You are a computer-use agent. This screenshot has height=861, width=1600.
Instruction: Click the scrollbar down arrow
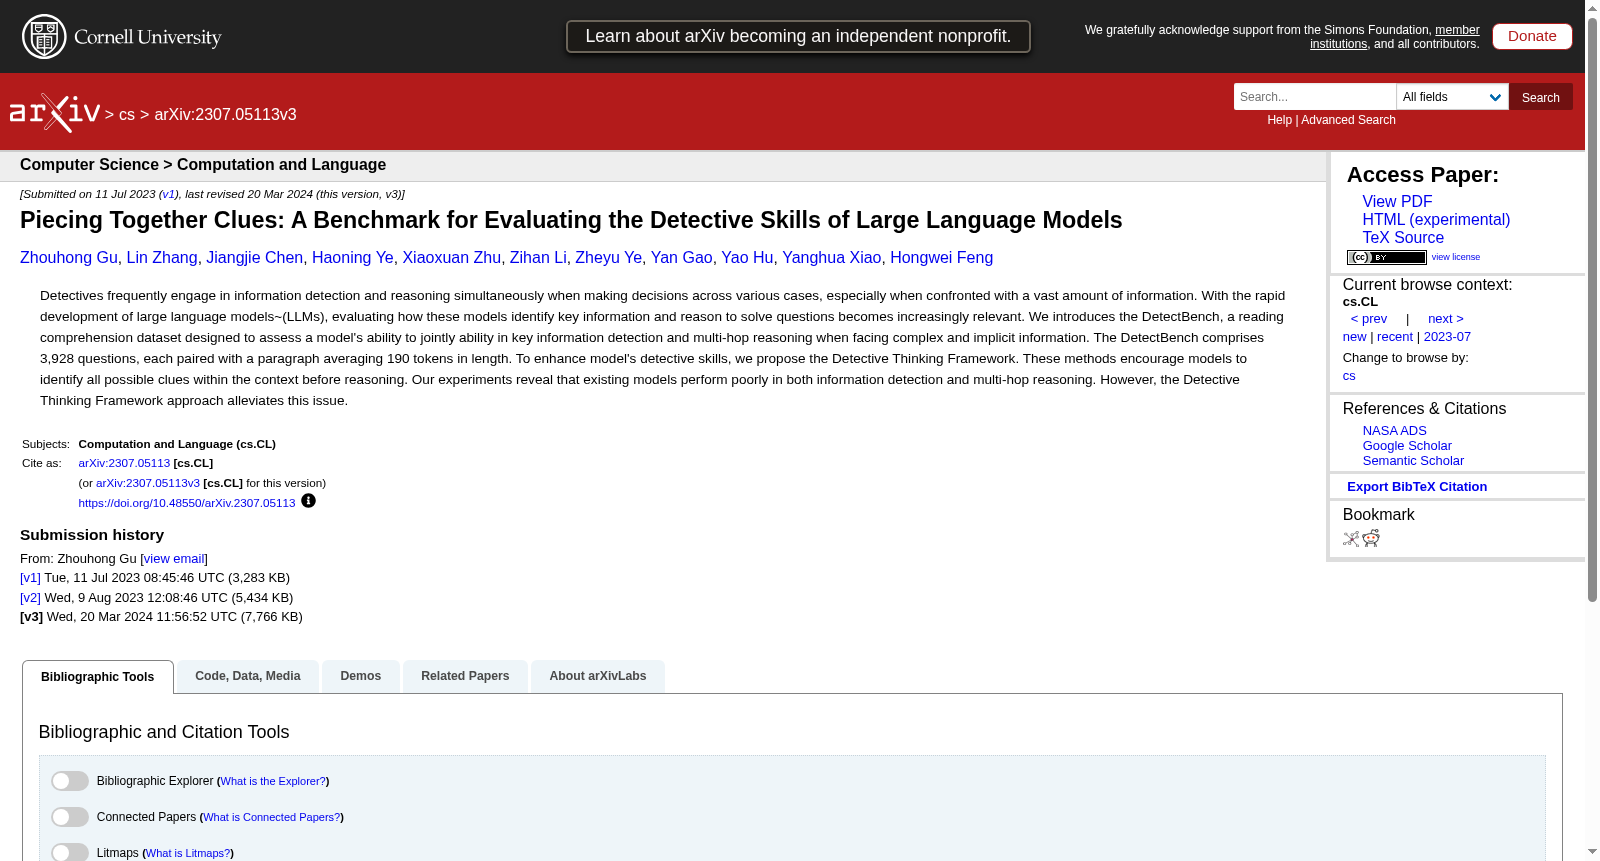pos(1592,852)
